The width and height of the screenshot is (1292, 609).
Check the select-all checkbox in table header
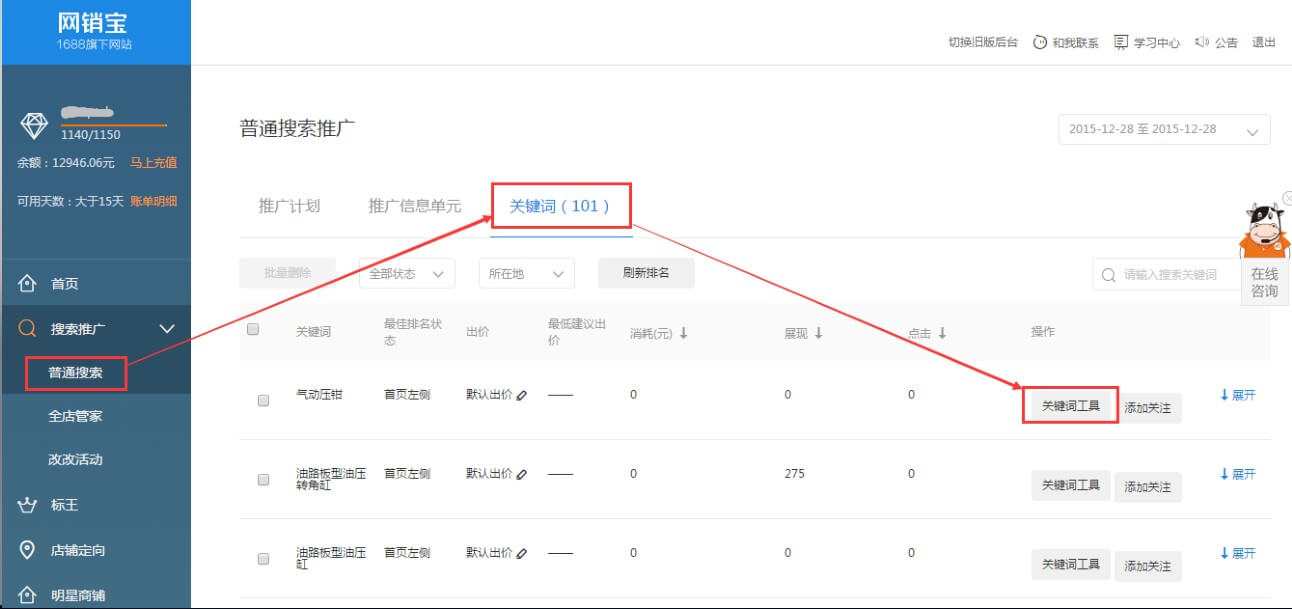(x=253, y=329)
